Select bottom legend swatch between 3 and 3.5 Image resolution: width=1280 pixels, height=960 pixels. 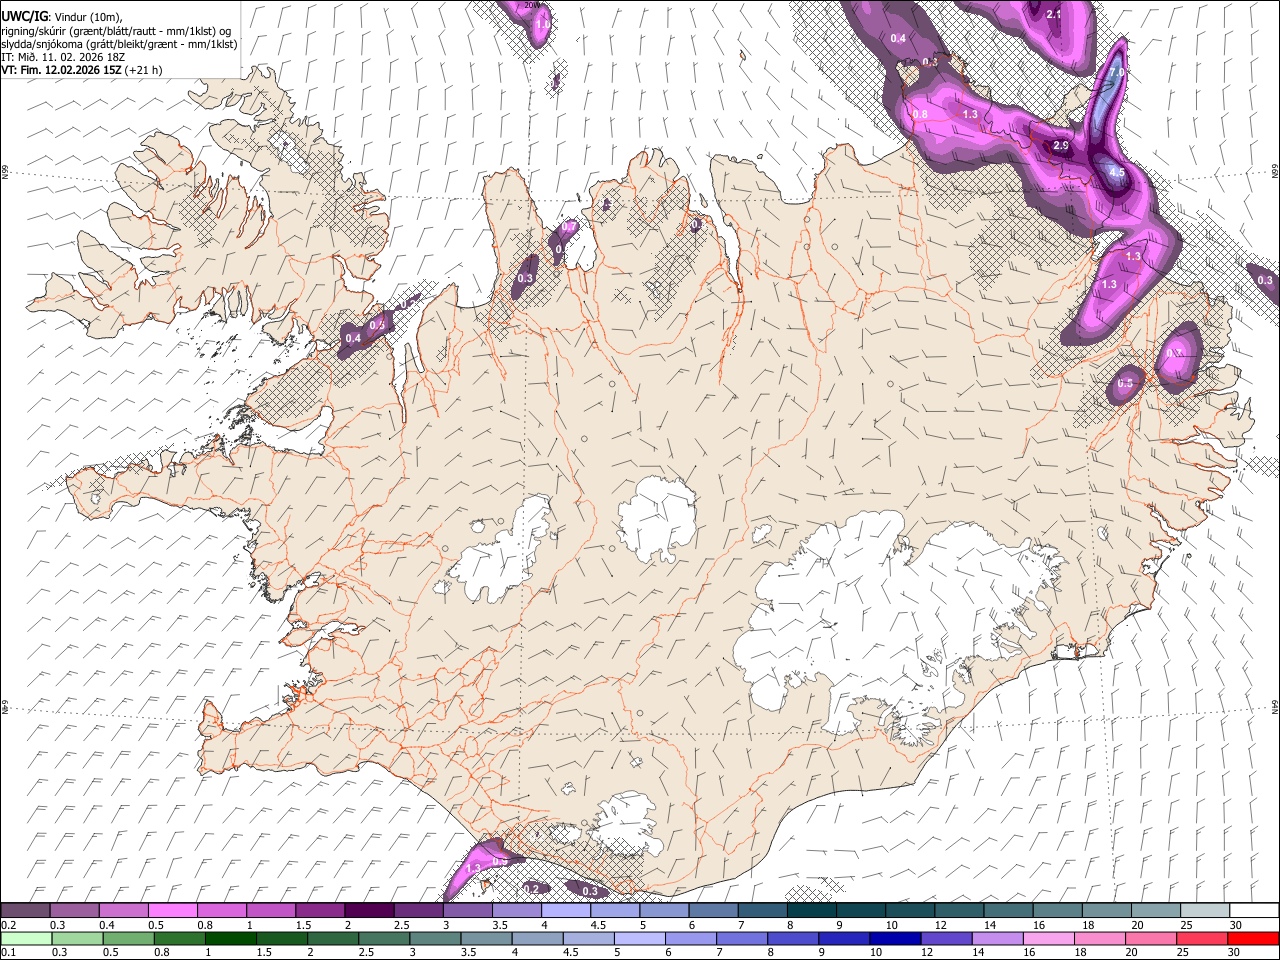[x=435, y=939]
